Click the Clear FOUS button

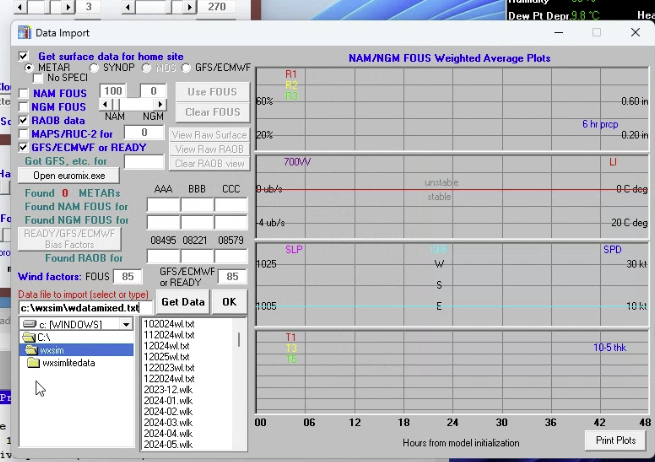(x=213, y=112)
